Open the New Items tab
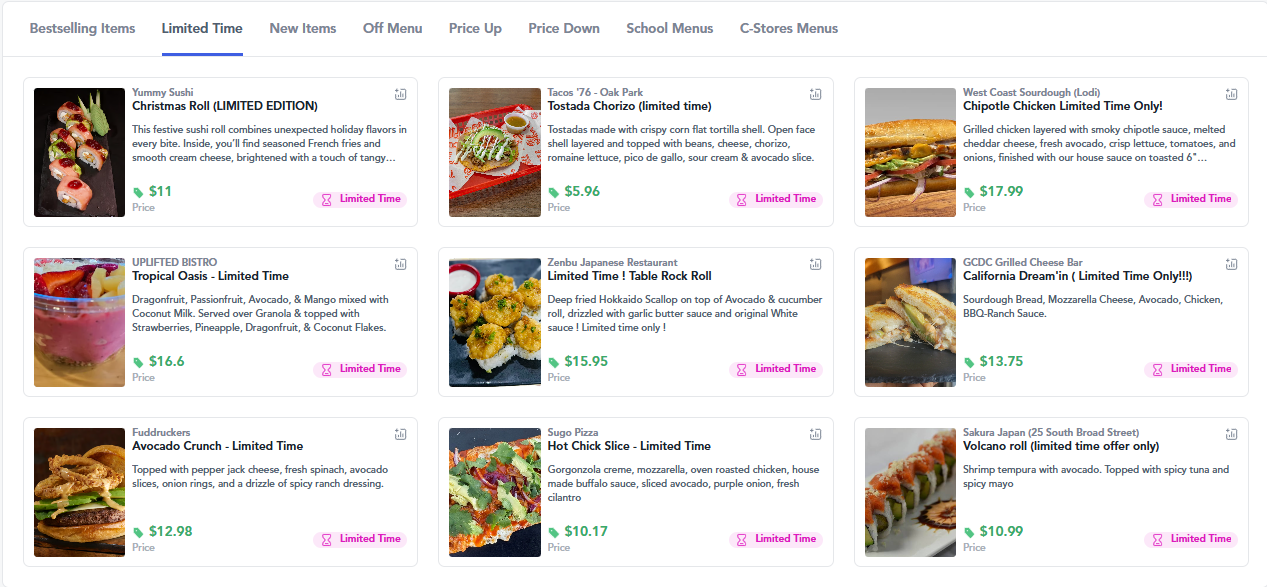The height and width of the screenshot is (587, 1267). tap(303, 28)
